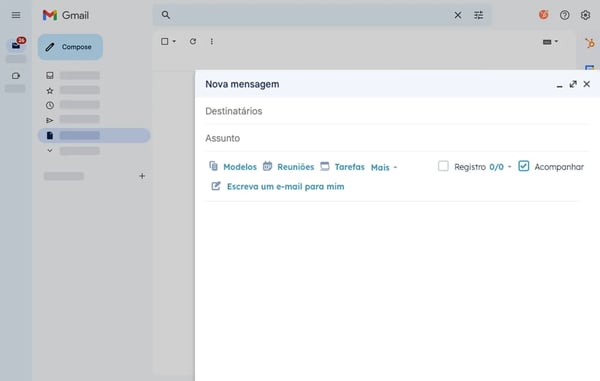Open Modelos templates in the compose window
The height and width of the screenshot is (381, 600).
233,167
